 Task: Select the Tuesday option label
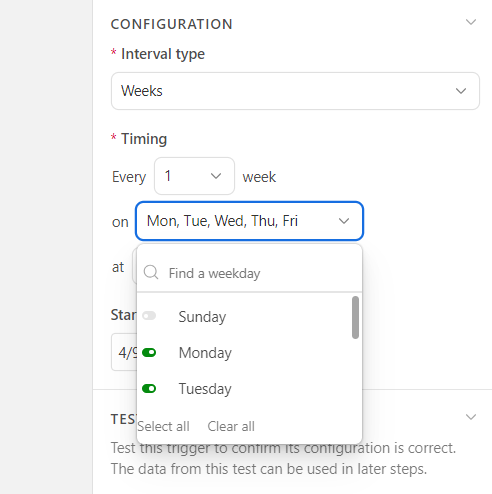tap(205, 389)
